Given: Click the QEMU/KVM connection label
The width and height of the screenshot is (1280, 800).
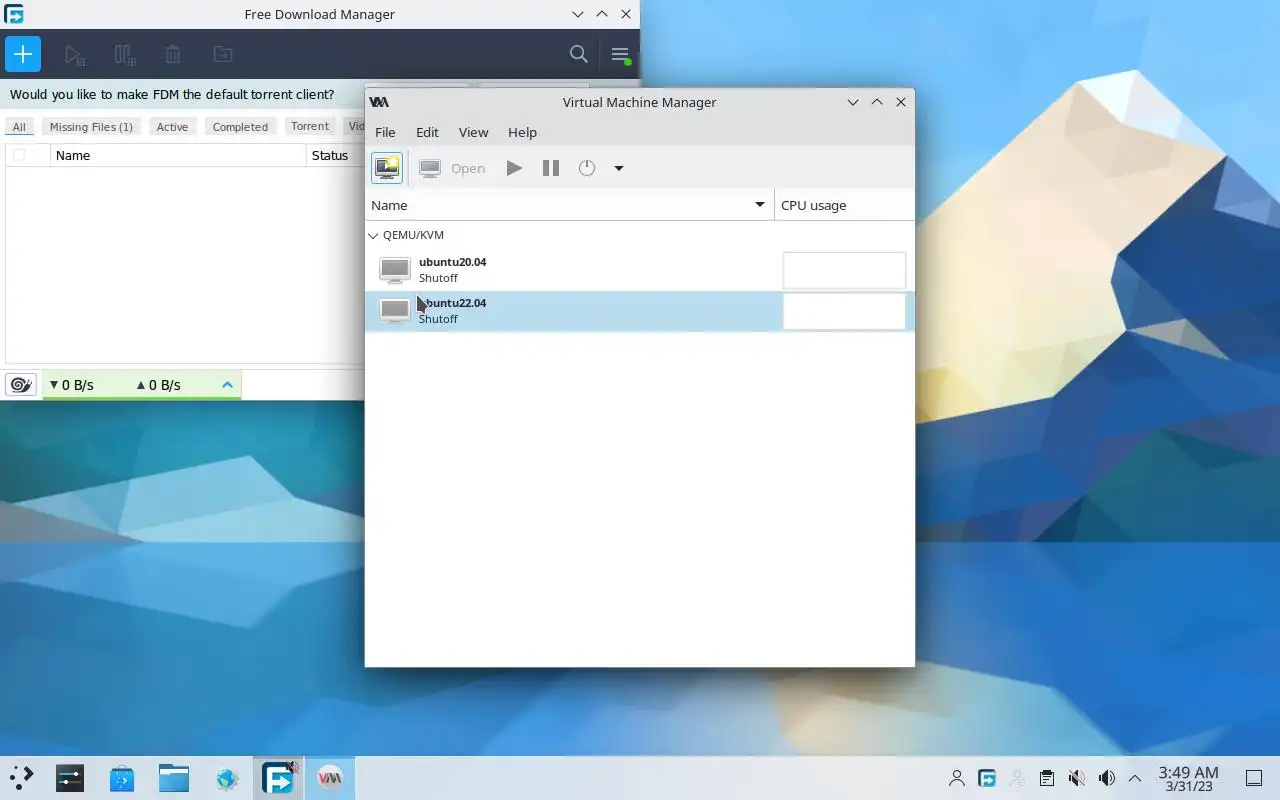Looking at the screenshot, I should [413, 236].
